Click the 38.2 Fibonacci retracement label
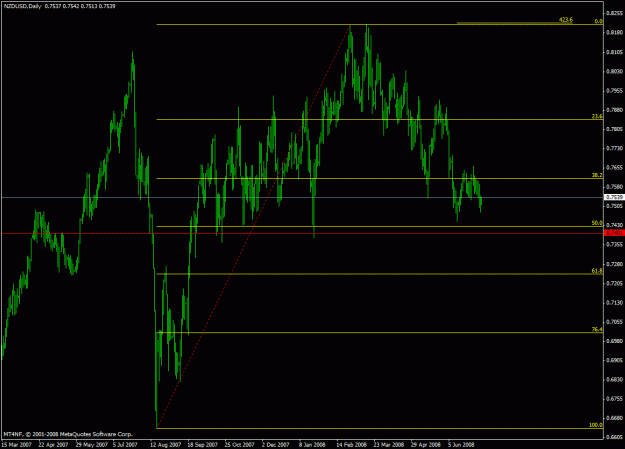This screenshot has width=625, height=449. 597,175
